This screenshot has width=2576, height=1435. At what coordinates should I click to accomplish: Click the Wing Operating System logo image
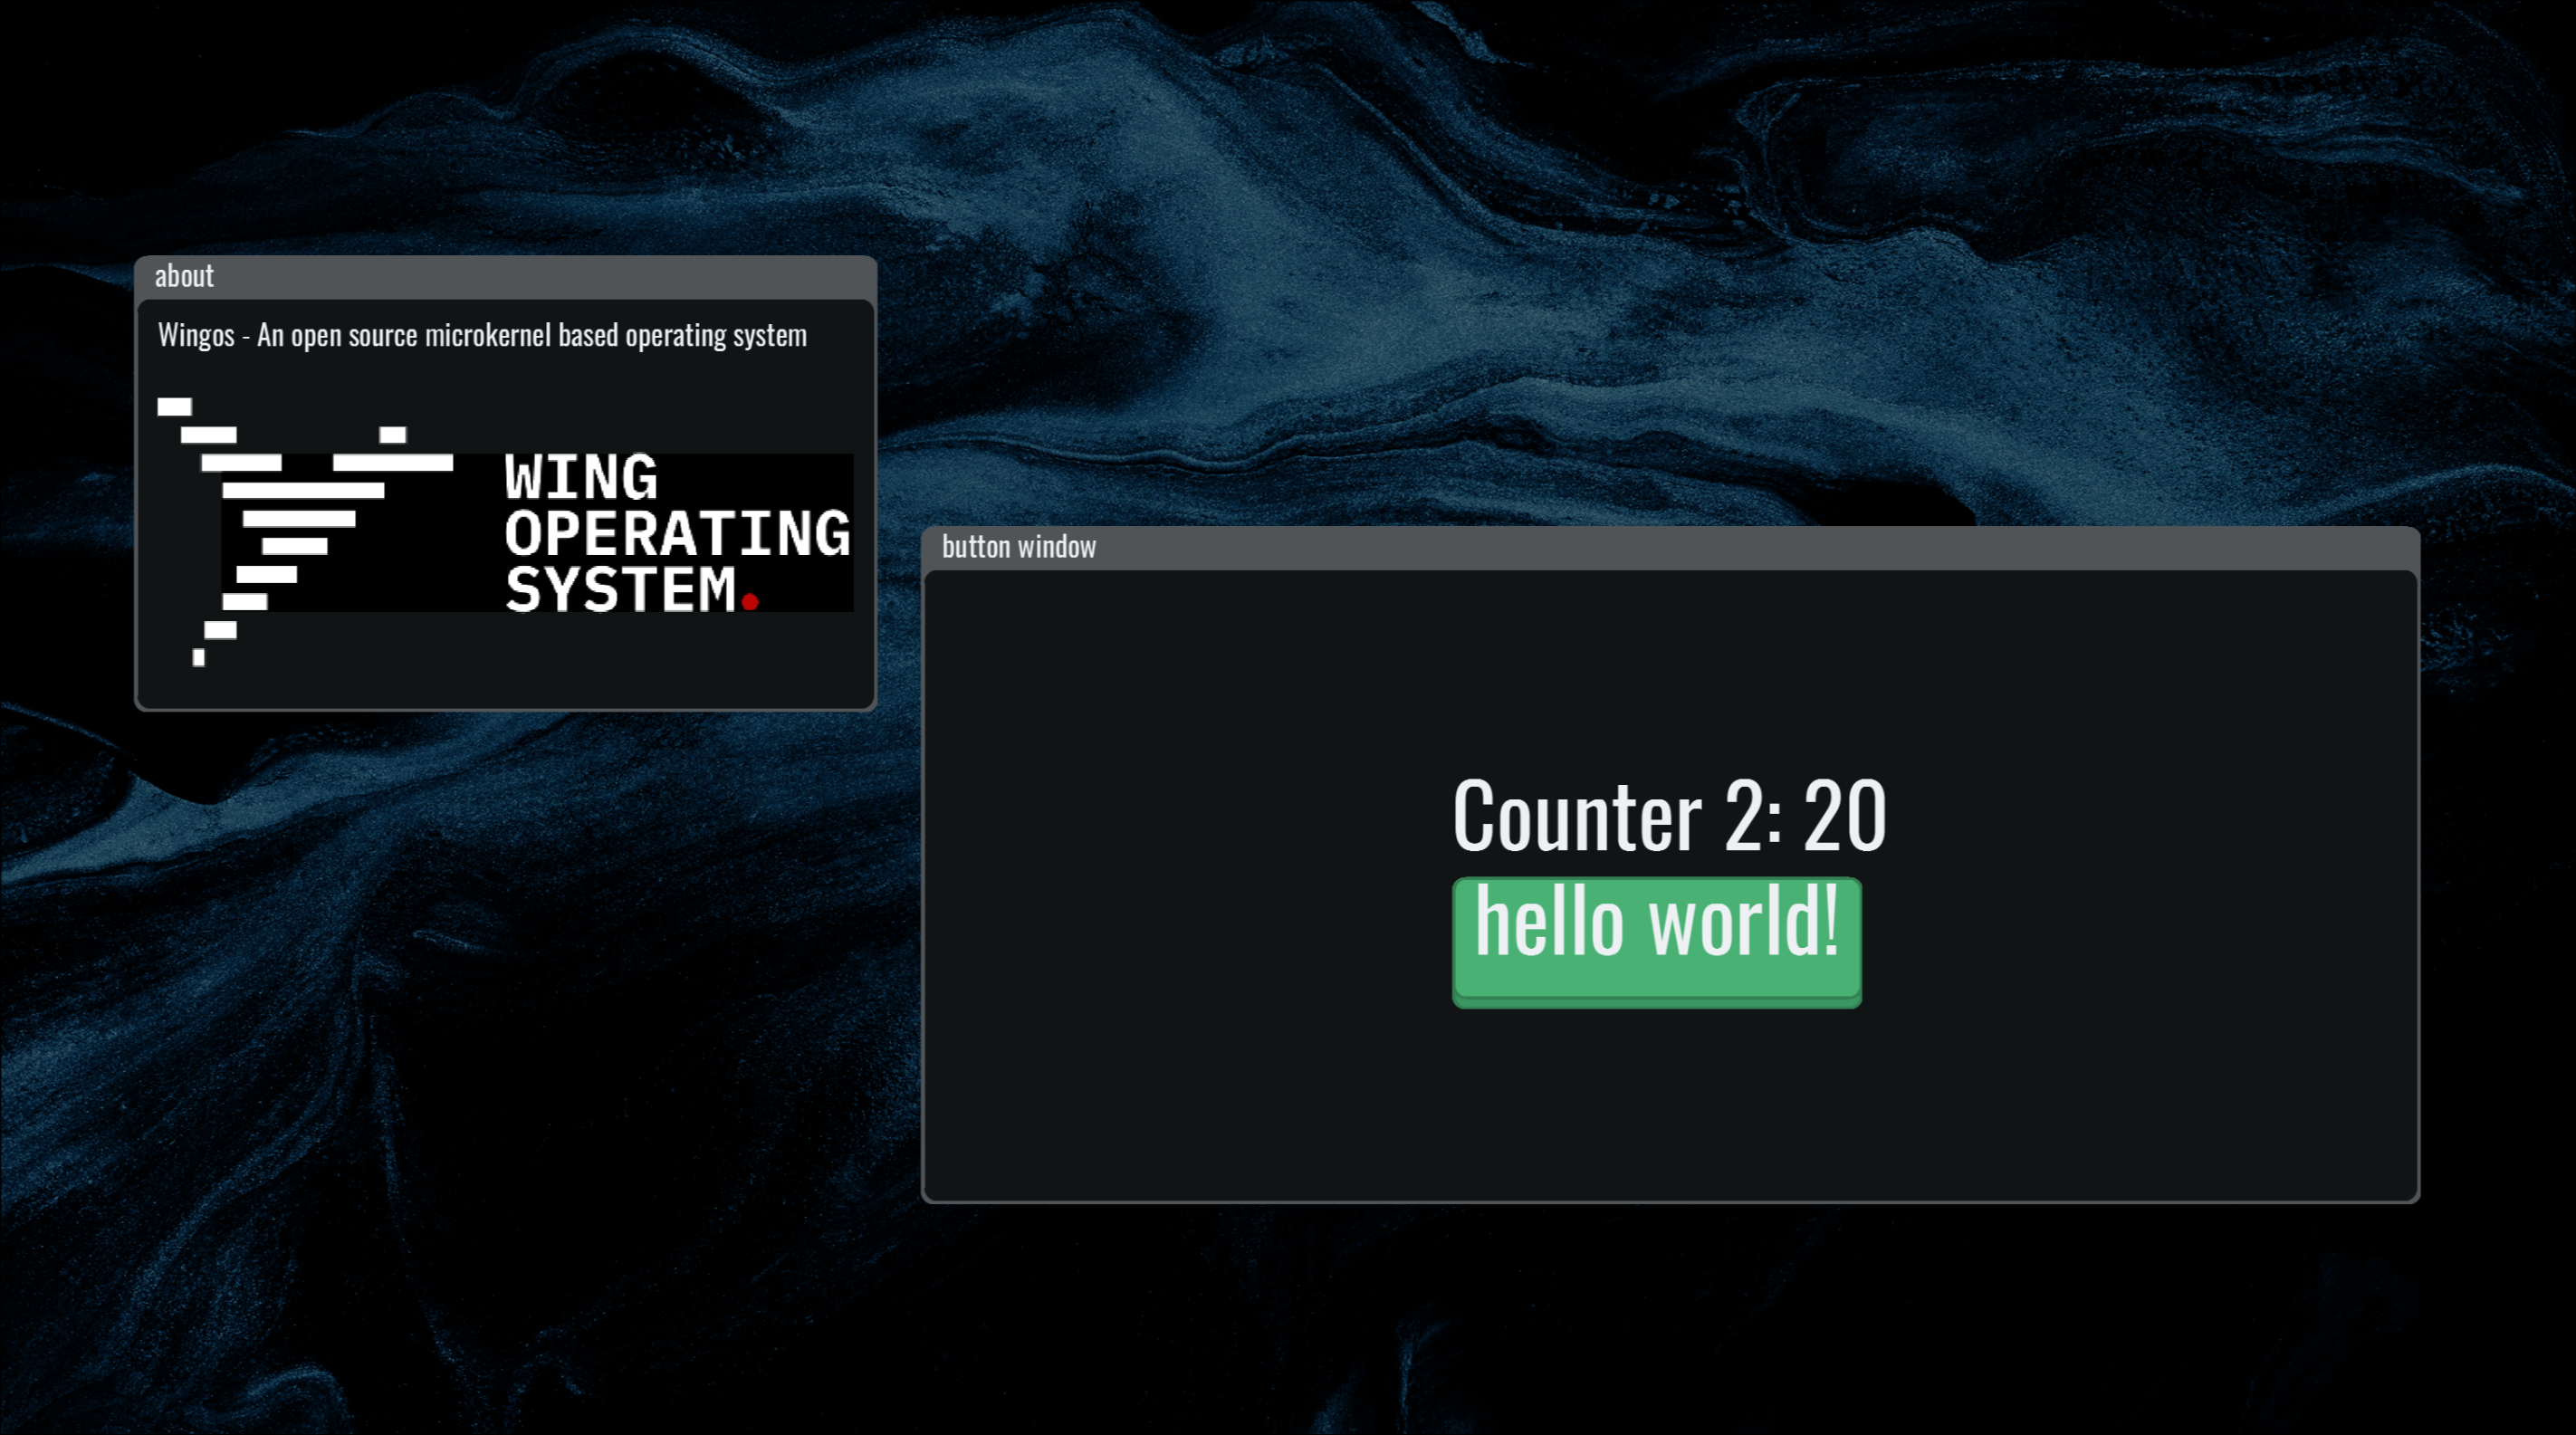tap(505, 532)
